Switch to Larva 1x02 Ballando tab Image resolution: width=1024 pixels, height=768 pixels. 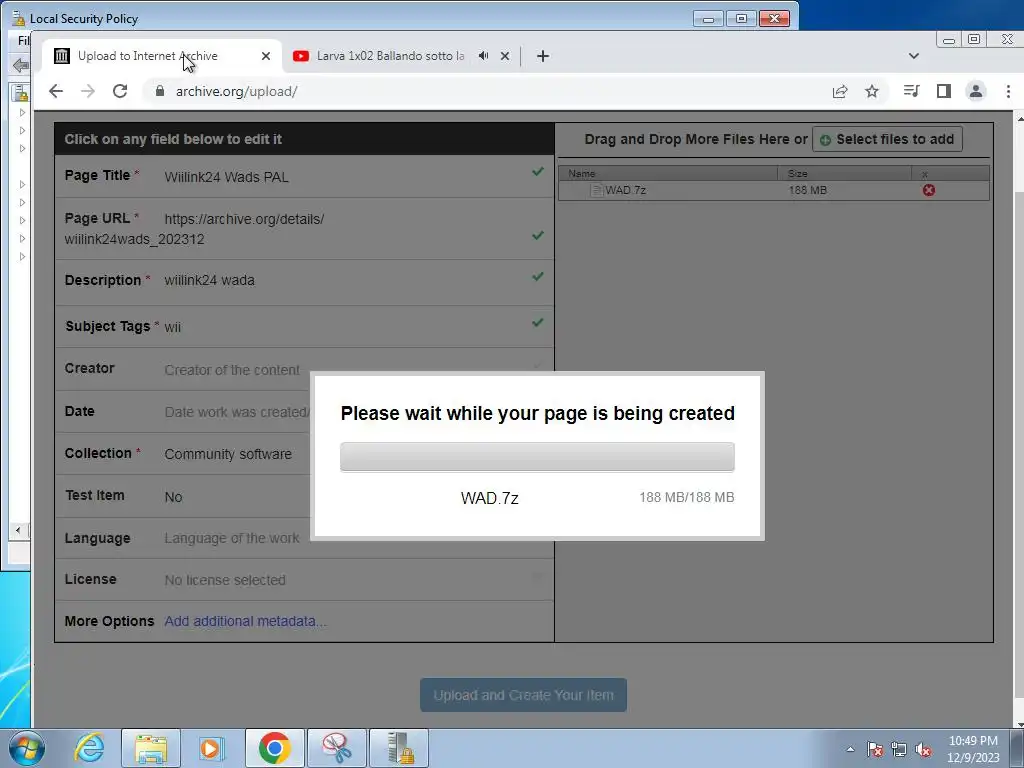point(390,56)
